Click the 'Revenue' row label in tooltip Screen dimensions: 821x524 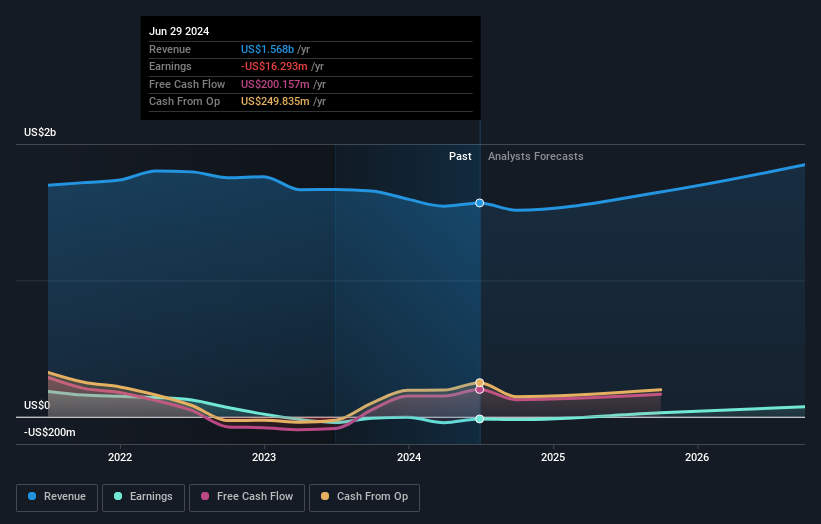[170, 49]
